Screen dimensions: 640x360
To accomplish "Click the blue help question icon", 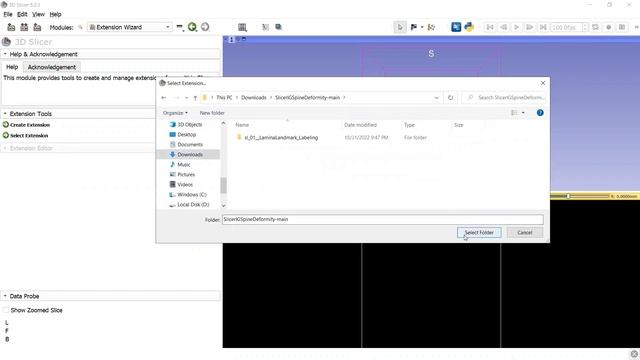I will [x=540, y=113].
